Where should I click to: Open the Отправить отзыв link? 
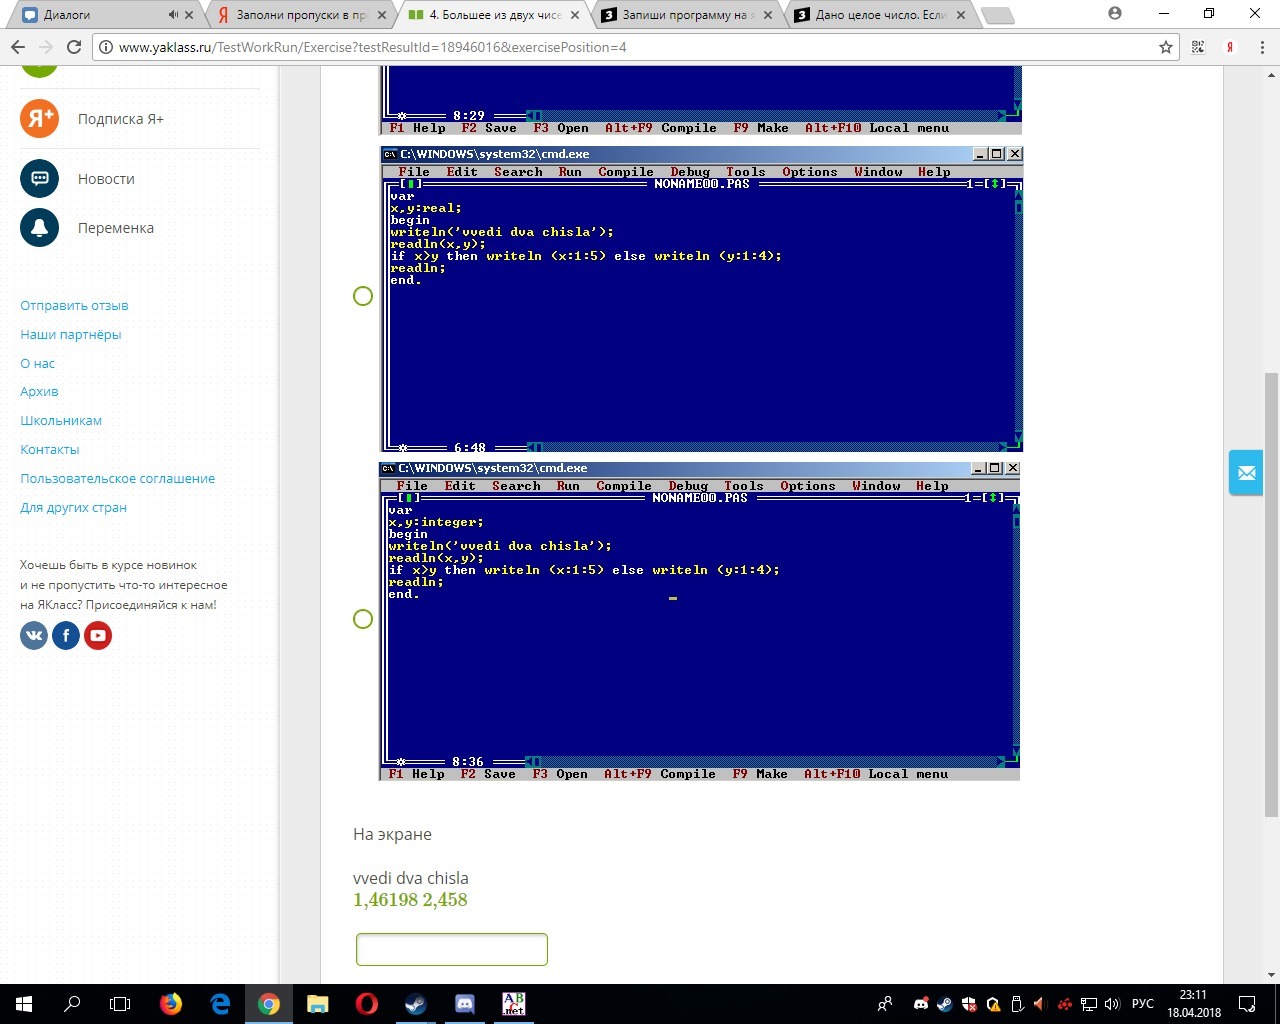[x=74, y=306]
